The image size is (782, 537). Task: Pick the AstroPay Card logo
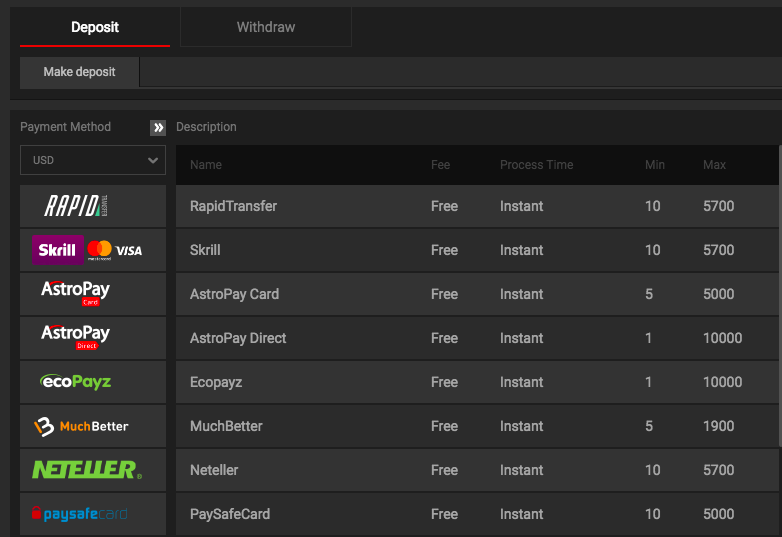(93, 294)
